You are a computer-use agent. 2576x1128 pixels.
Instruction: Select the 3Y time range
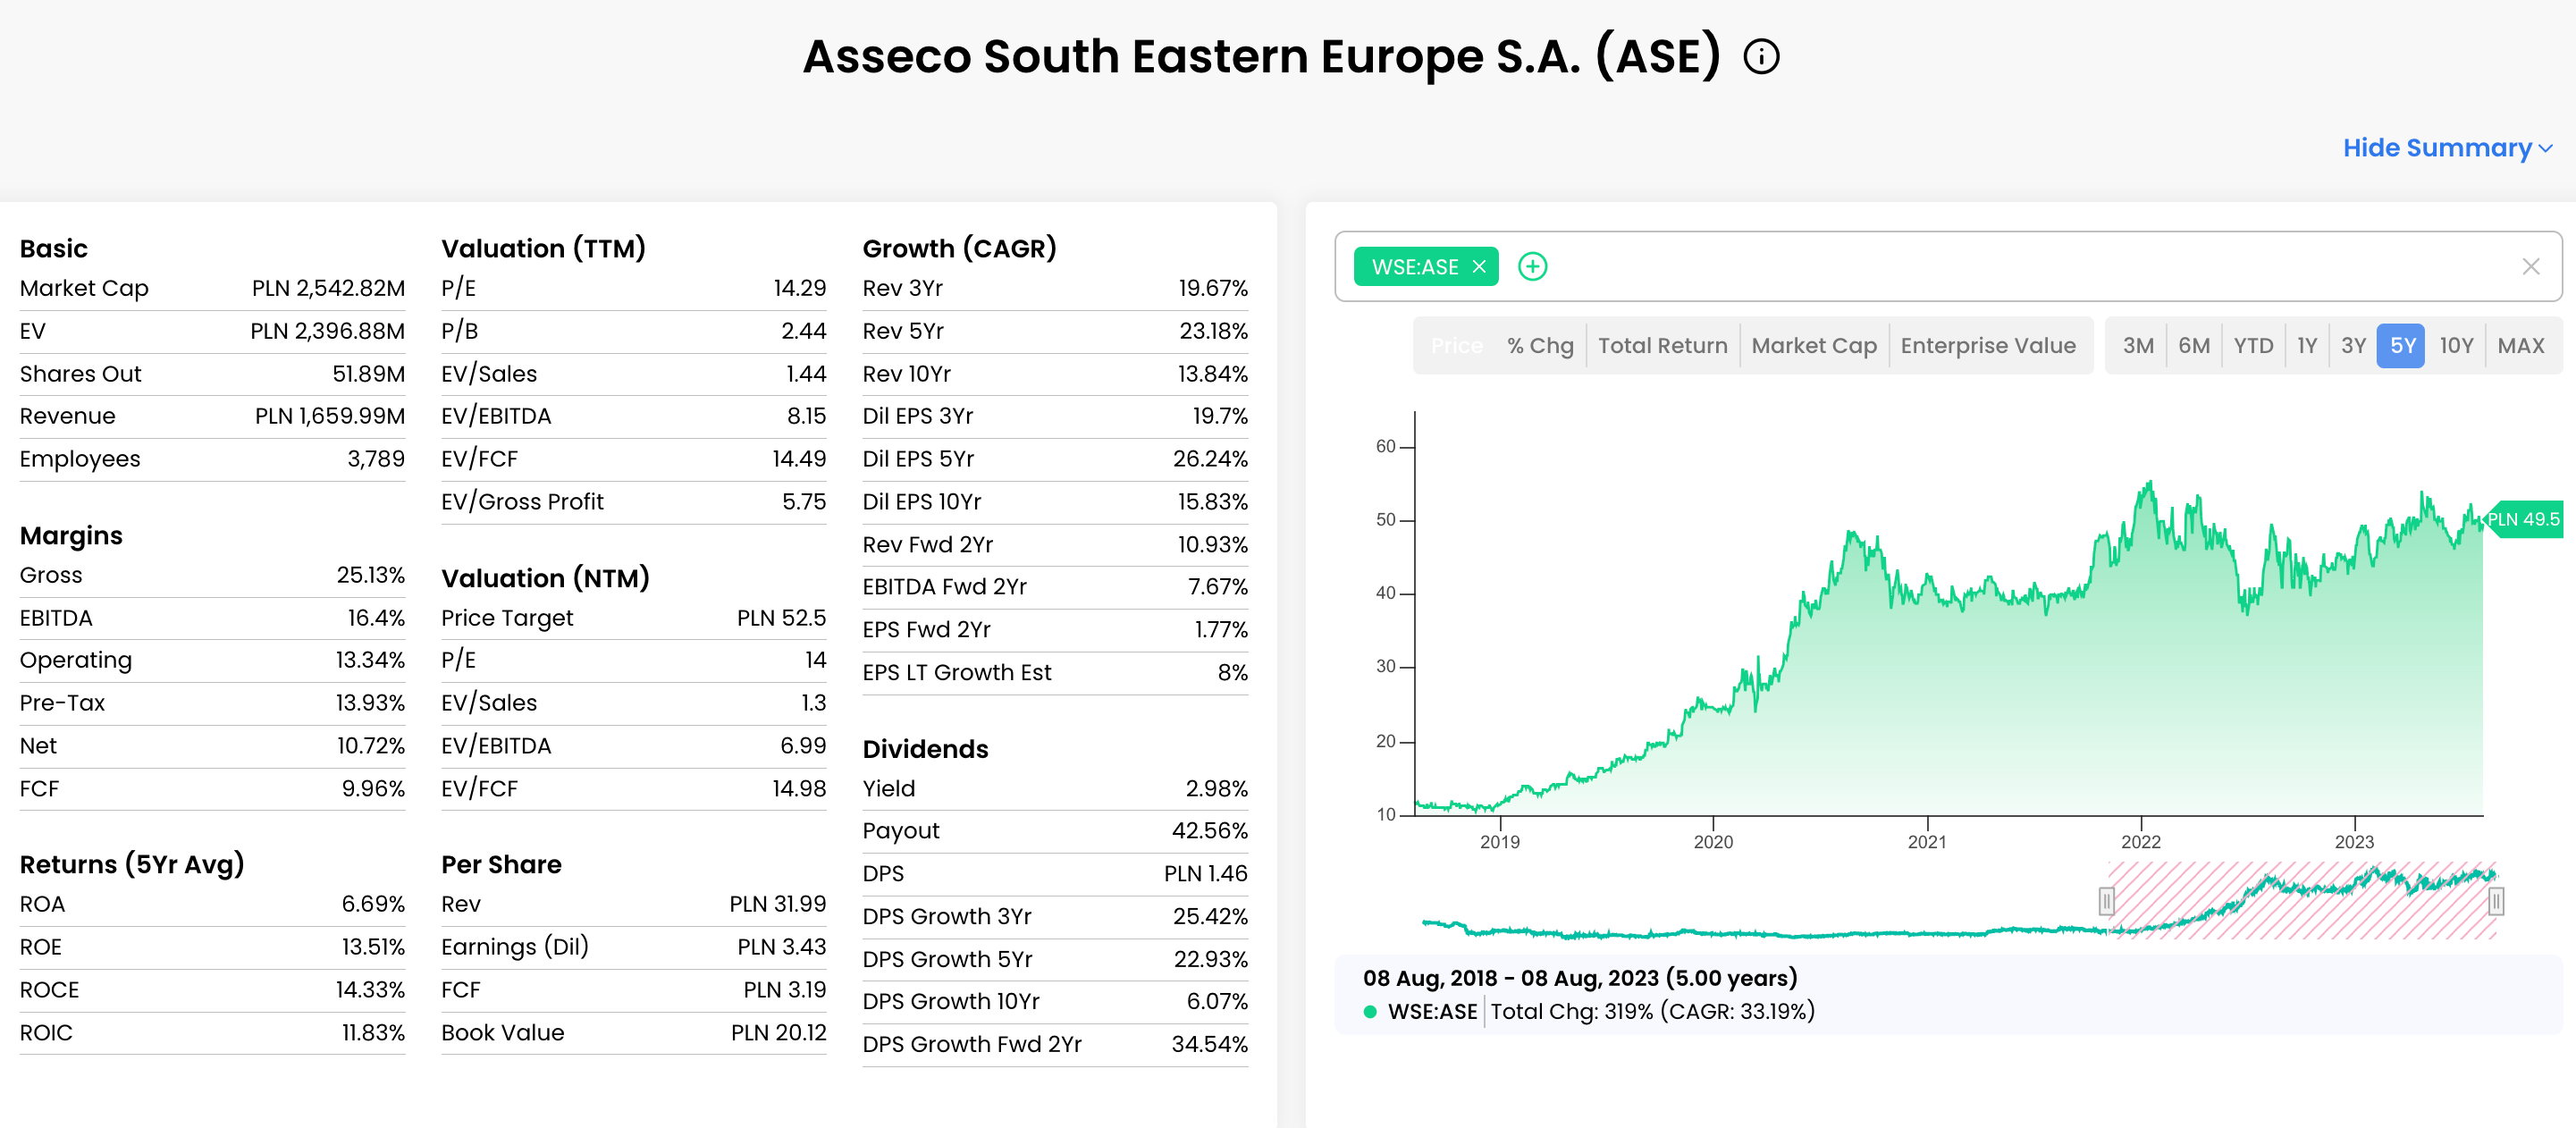click(x=2353, y=346)
